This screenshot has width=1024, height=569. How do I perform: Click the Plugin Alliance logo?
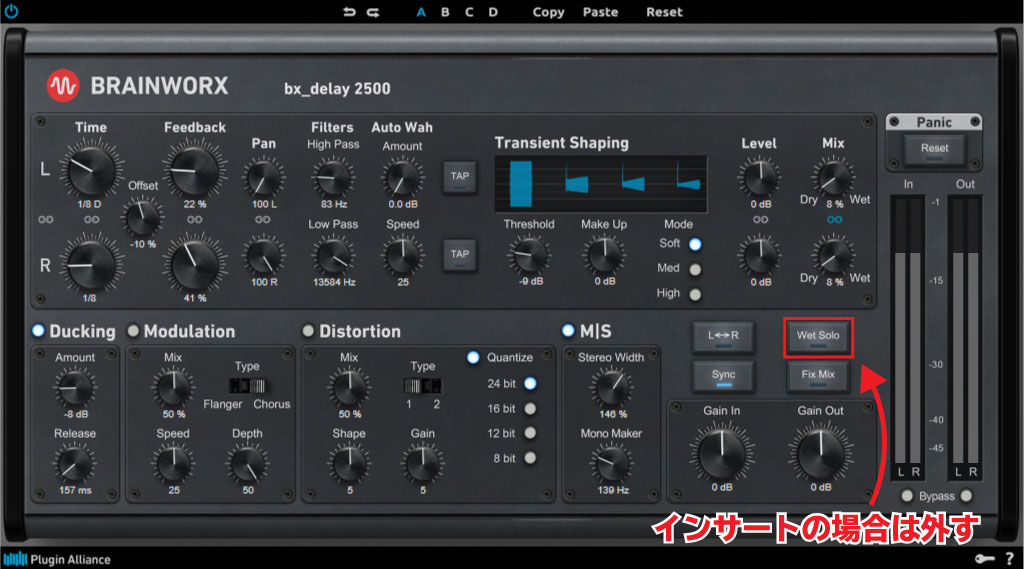[57, 559]
